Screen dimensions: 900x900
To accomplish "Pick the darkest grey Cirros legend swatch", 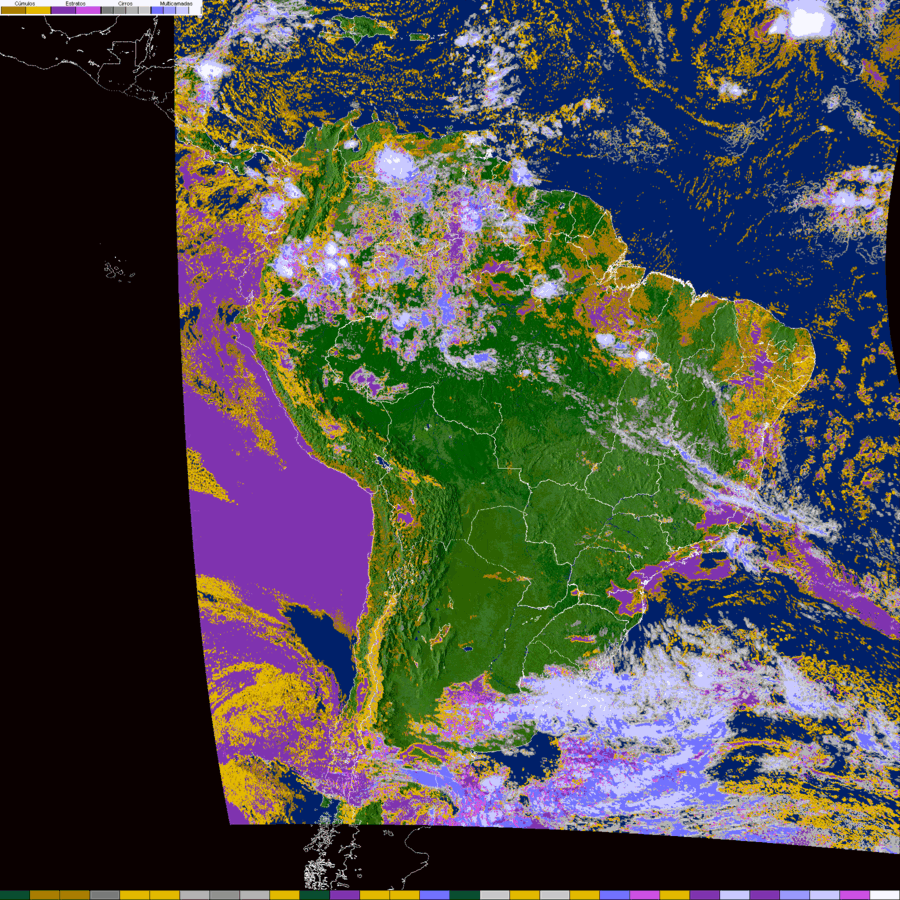I will point(107,10).
